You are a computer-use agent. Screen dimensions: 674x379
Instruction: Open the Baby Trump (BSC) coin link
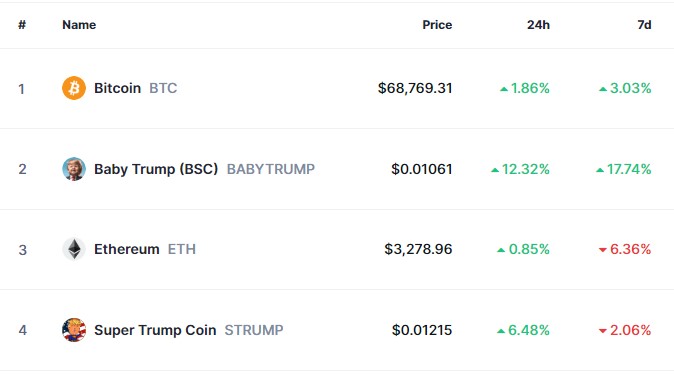coord(156,169)
